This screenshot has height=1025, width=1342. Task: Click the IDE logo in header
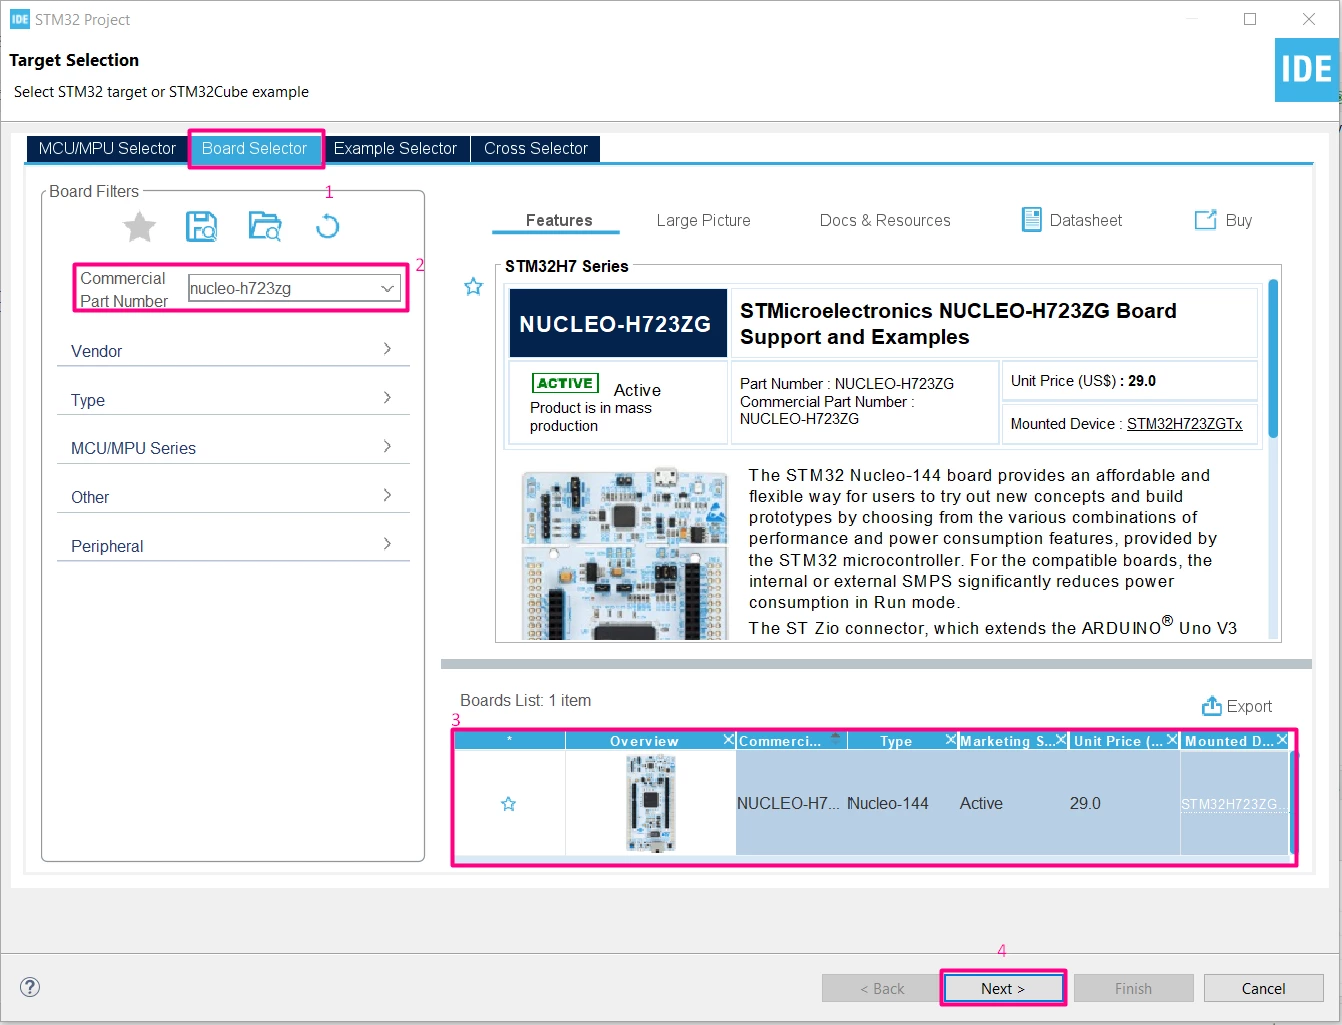(x=1306, y=70)
